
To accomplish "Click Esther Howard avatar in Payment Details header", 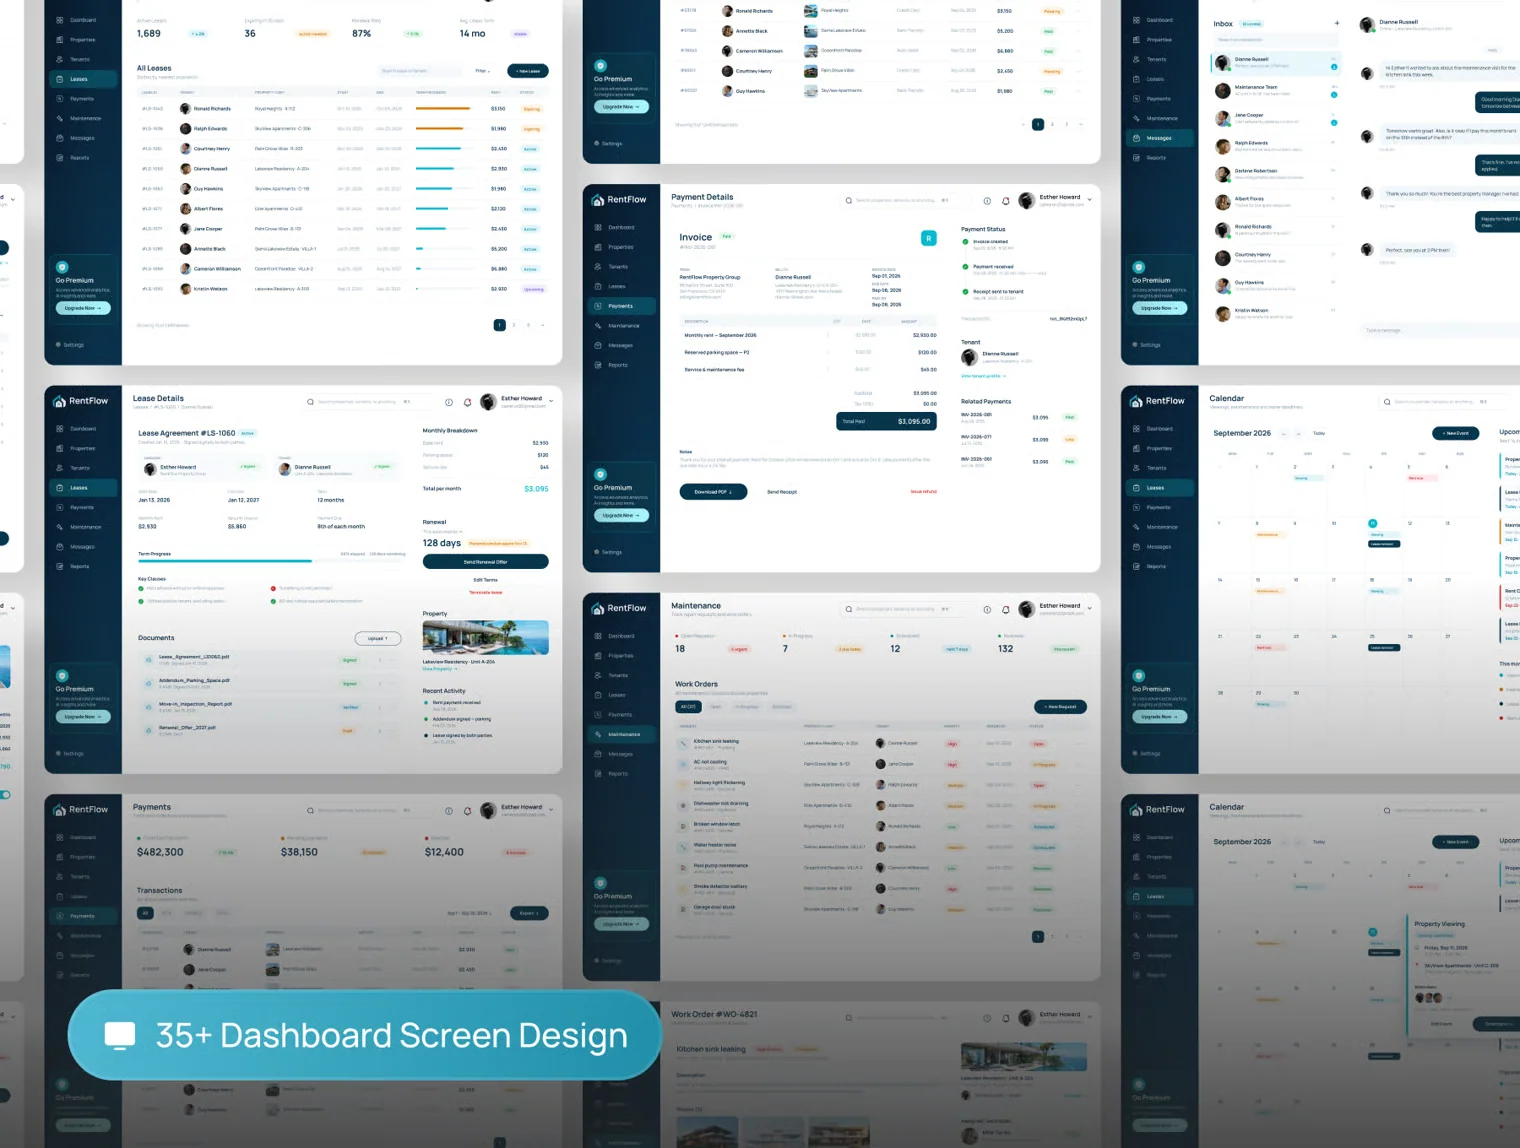I will coord(1026,201).
